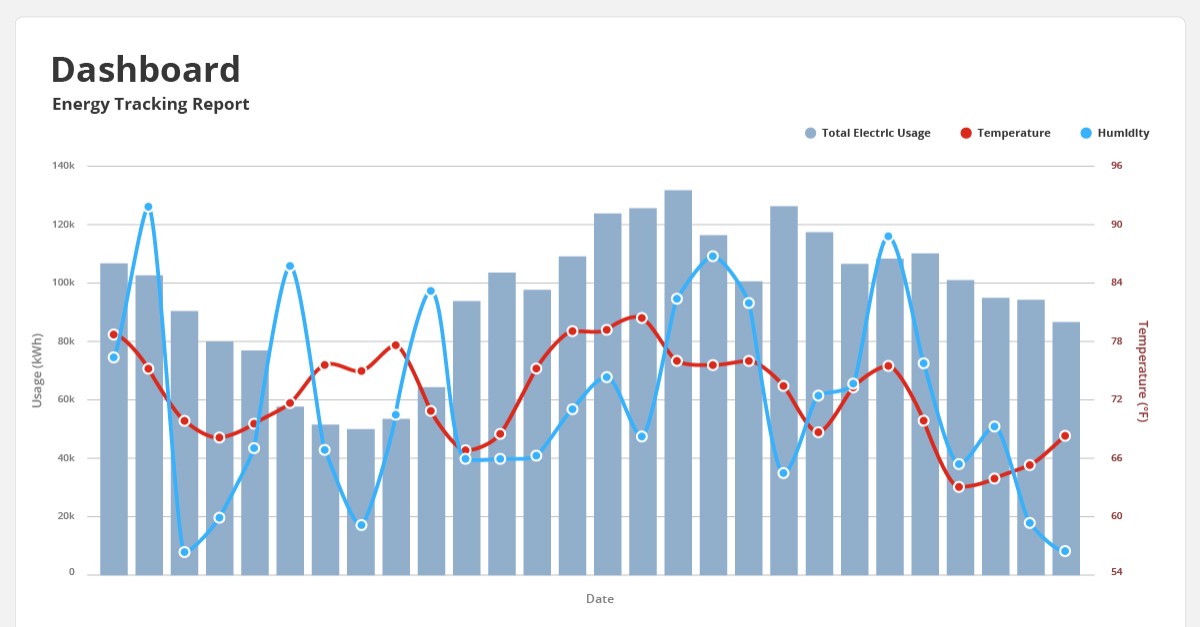Select the very first usage bar in chart

[114, 419]
